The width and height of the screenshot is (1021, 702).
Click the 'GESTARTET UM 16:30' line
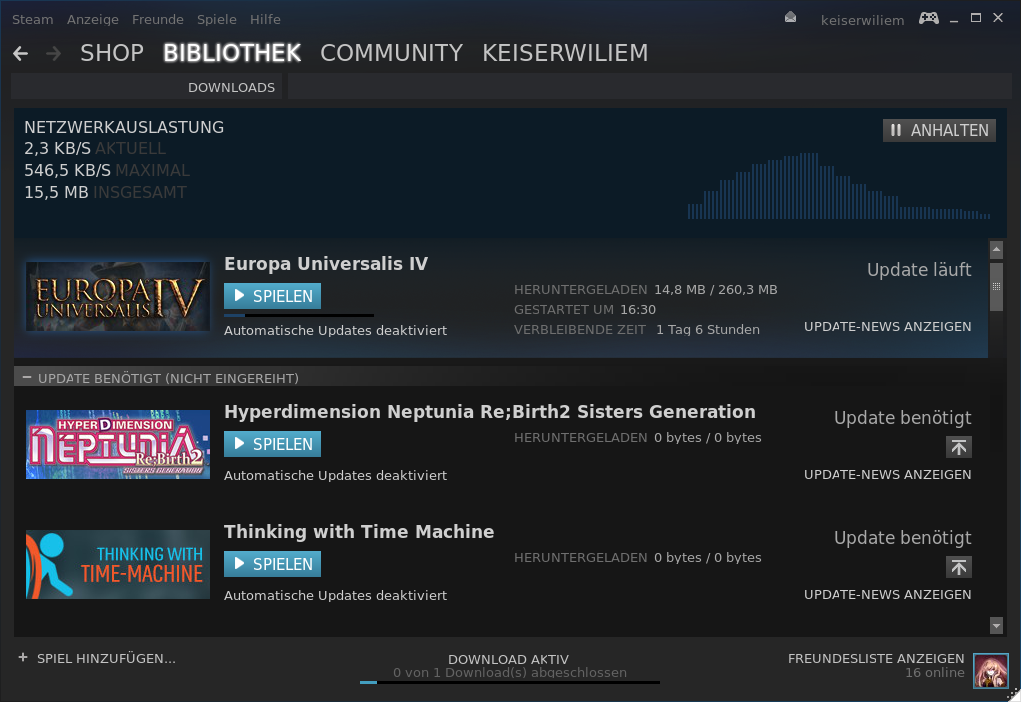[585, 309]
